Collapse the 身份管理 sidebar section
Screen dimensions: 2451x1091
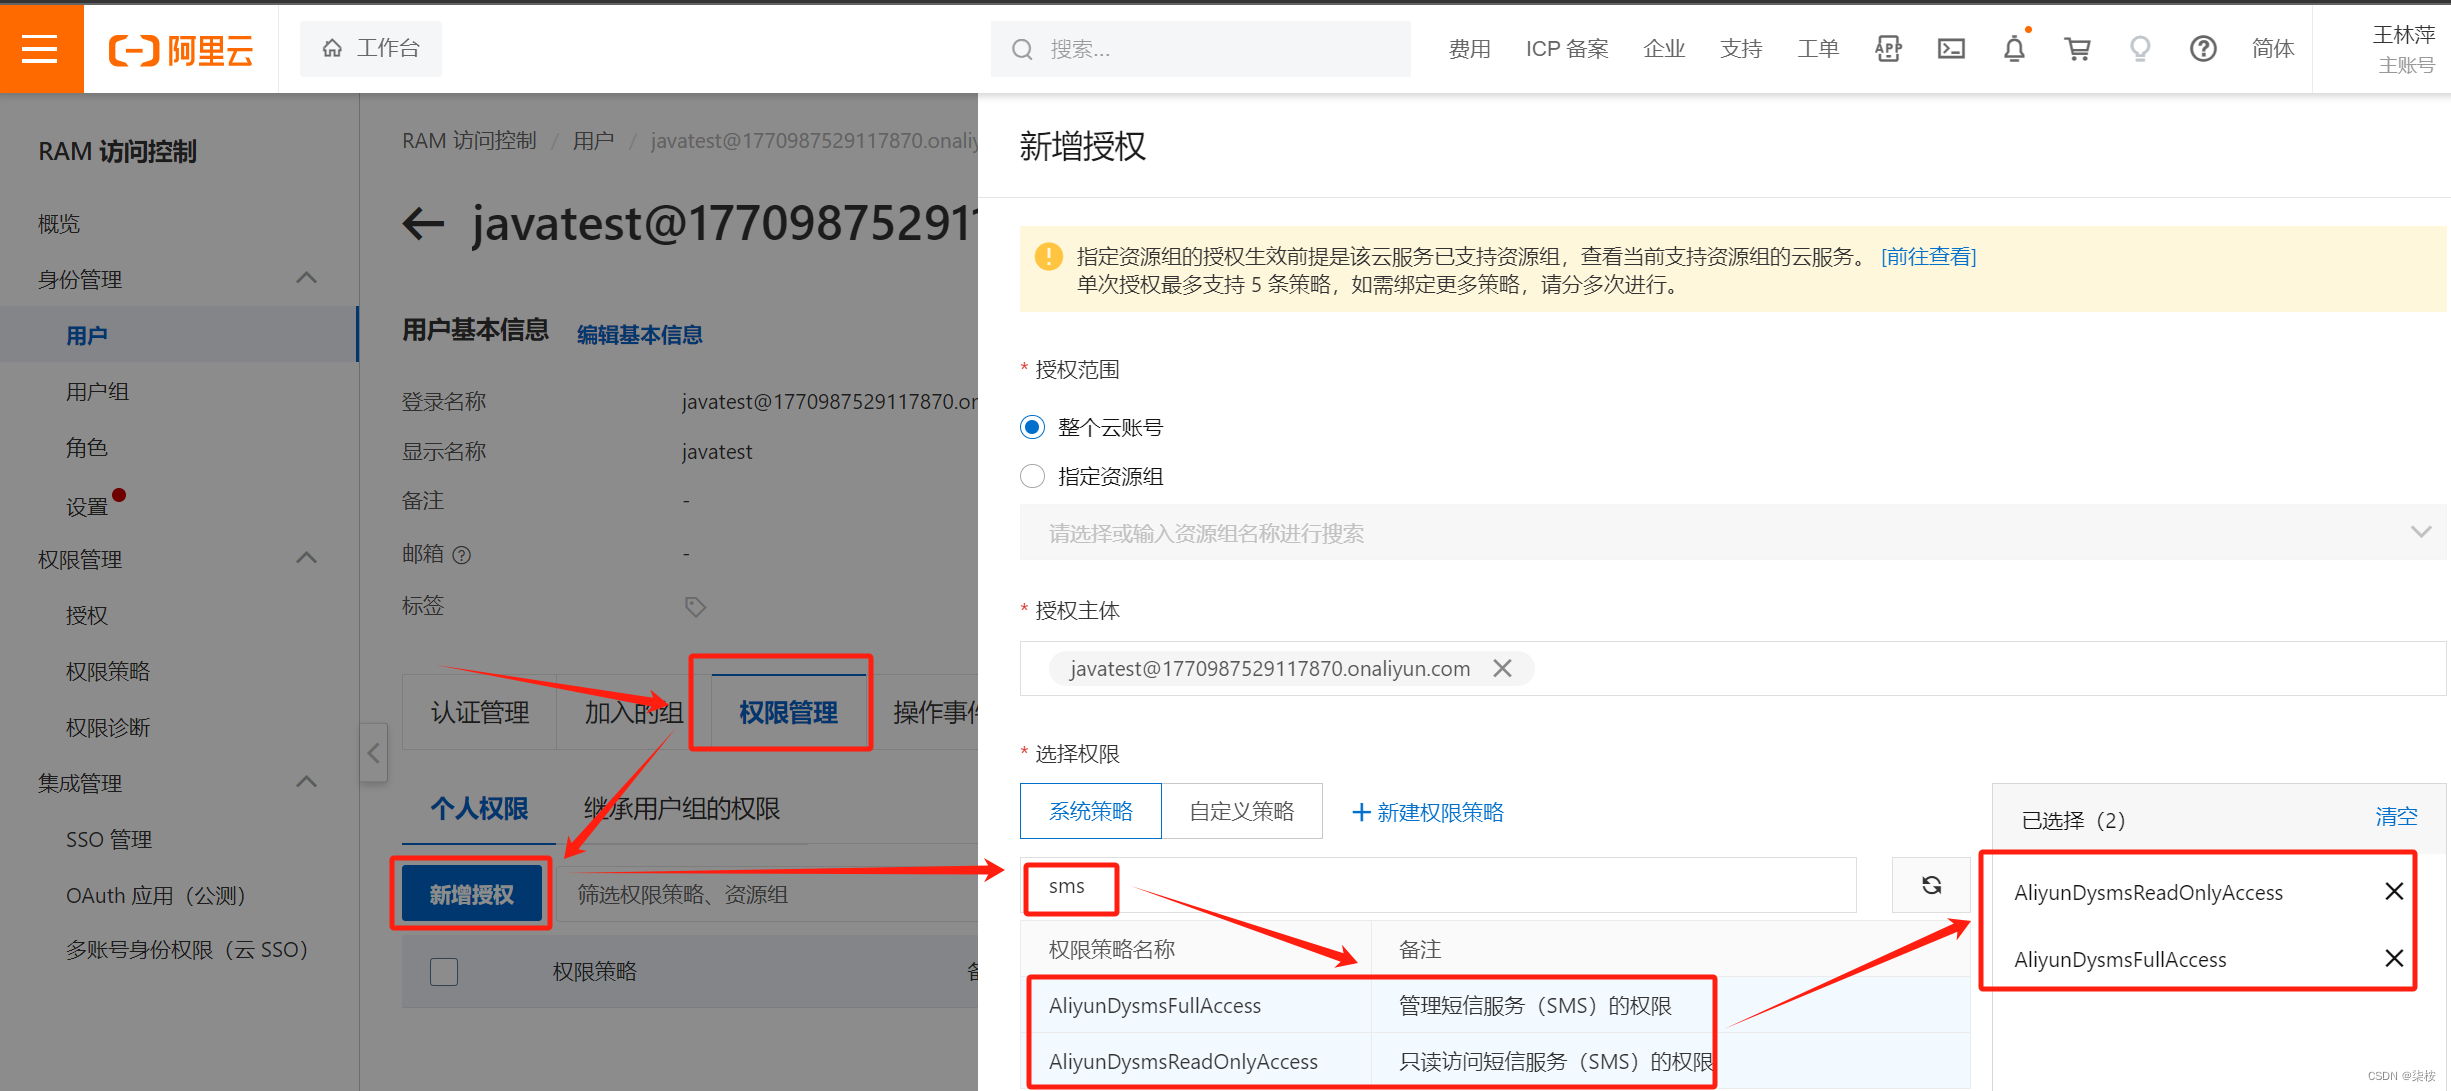click(307, 278)
